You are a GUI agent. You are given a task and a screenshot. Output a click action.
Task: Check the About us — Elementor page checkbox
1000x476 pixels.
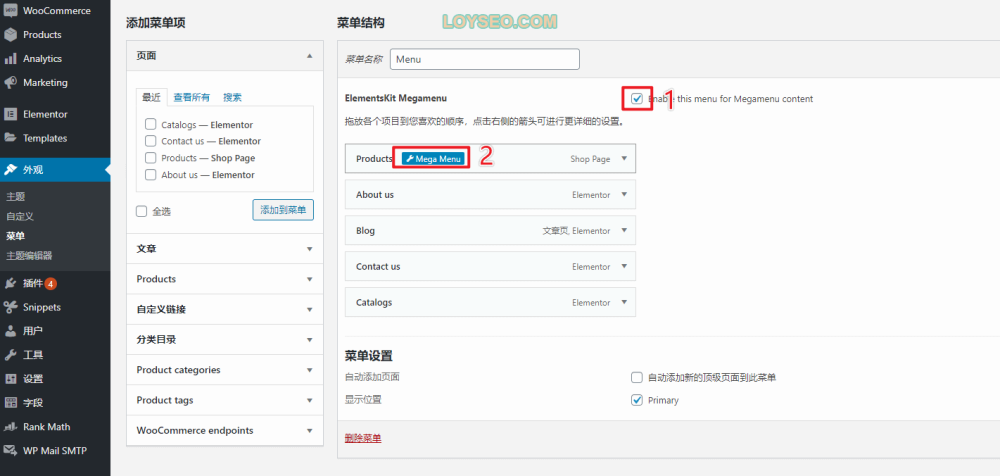pos(151,174)
